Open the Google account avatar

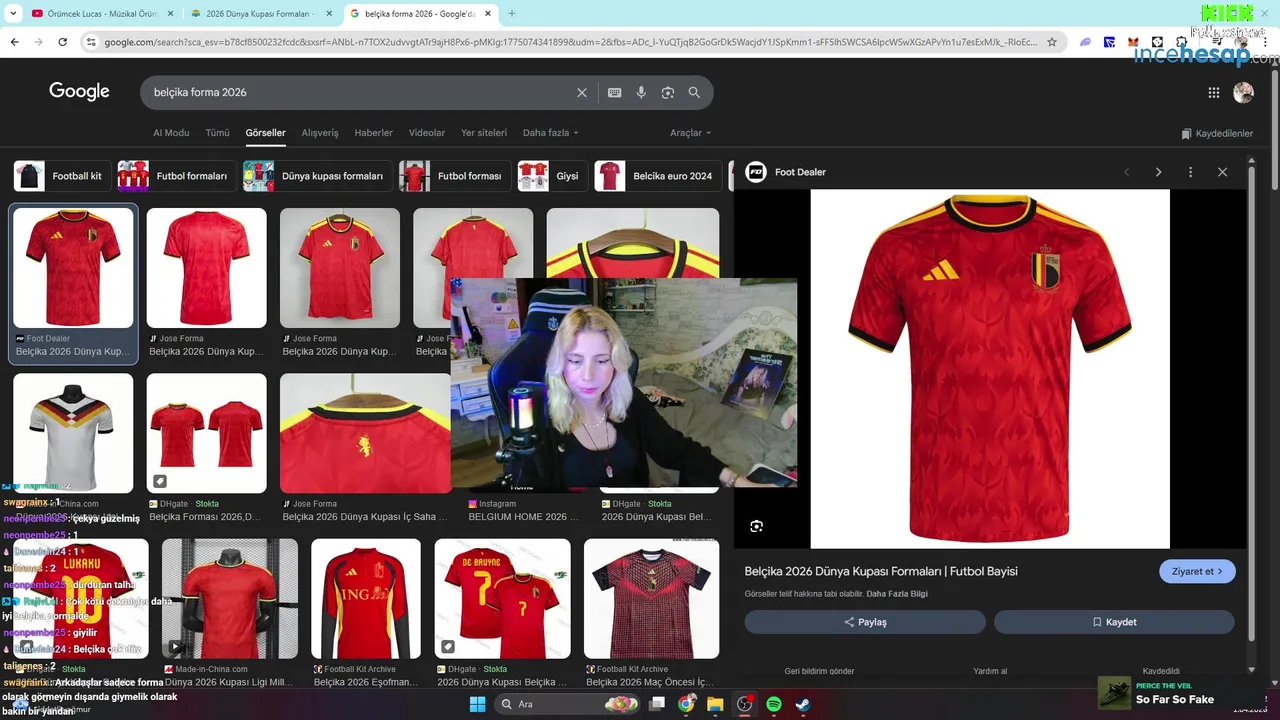(1243, 92)
